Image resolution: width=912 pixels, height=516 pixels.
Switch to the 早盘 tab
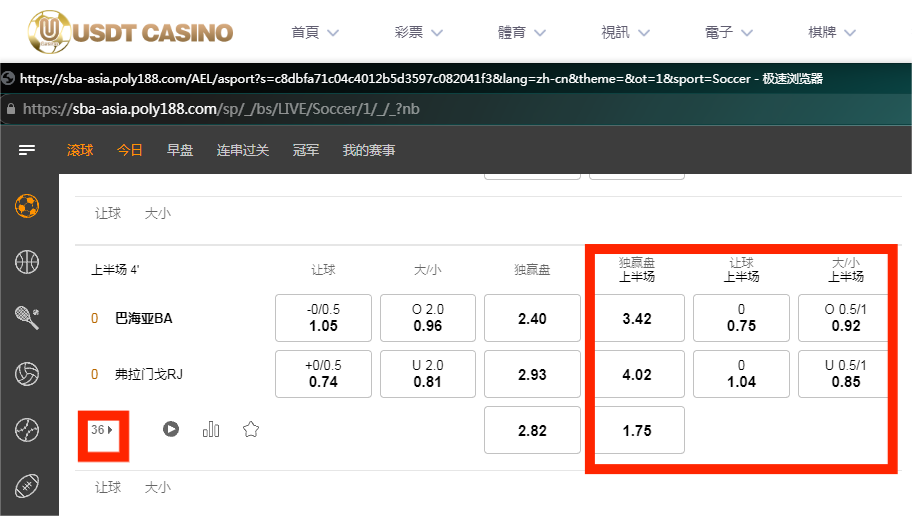[x=180, y=150]
